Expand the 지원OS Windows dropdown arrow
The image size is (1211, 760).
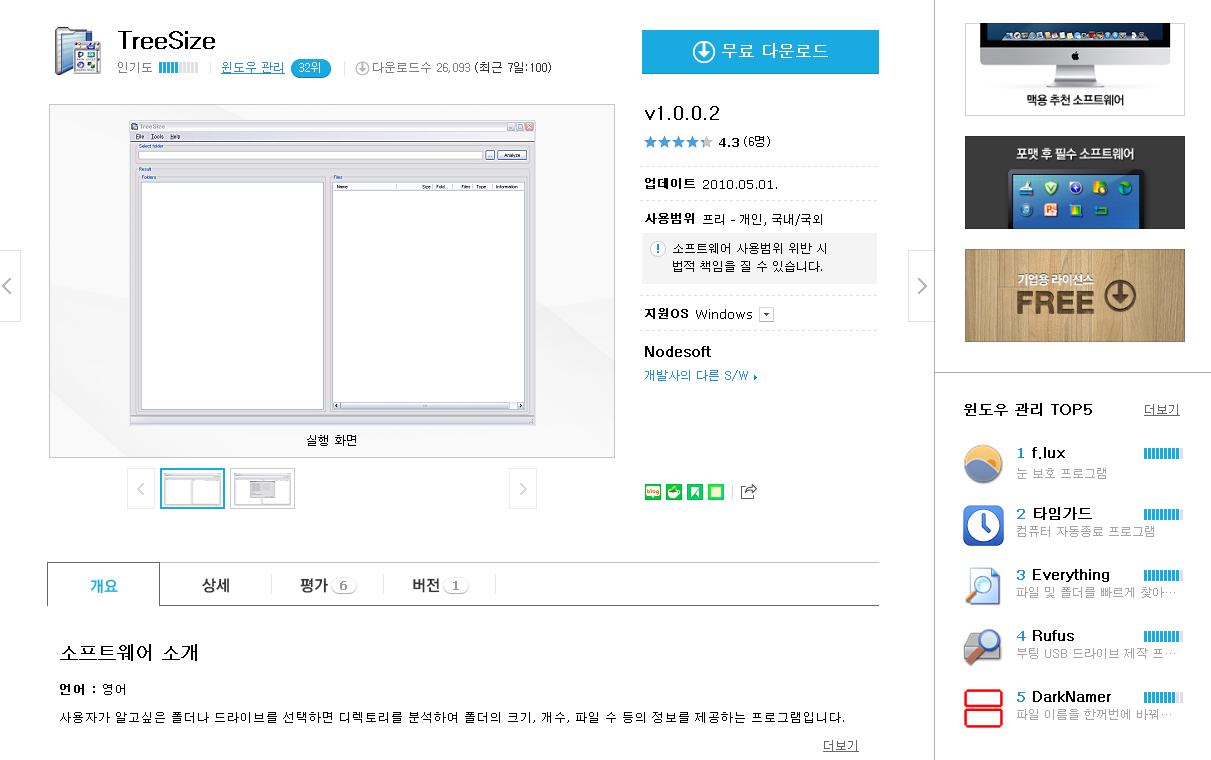pos(766,314)
